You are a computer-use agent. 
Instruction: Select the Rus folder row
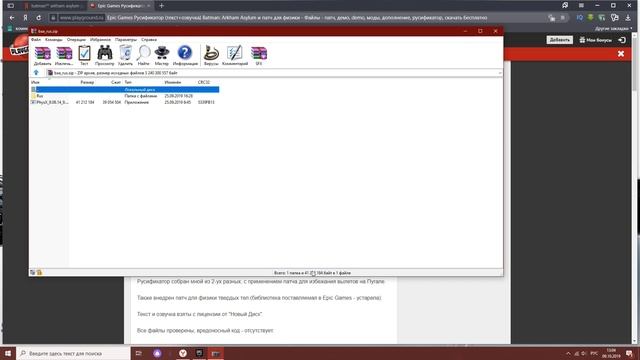tap(125, 96)
